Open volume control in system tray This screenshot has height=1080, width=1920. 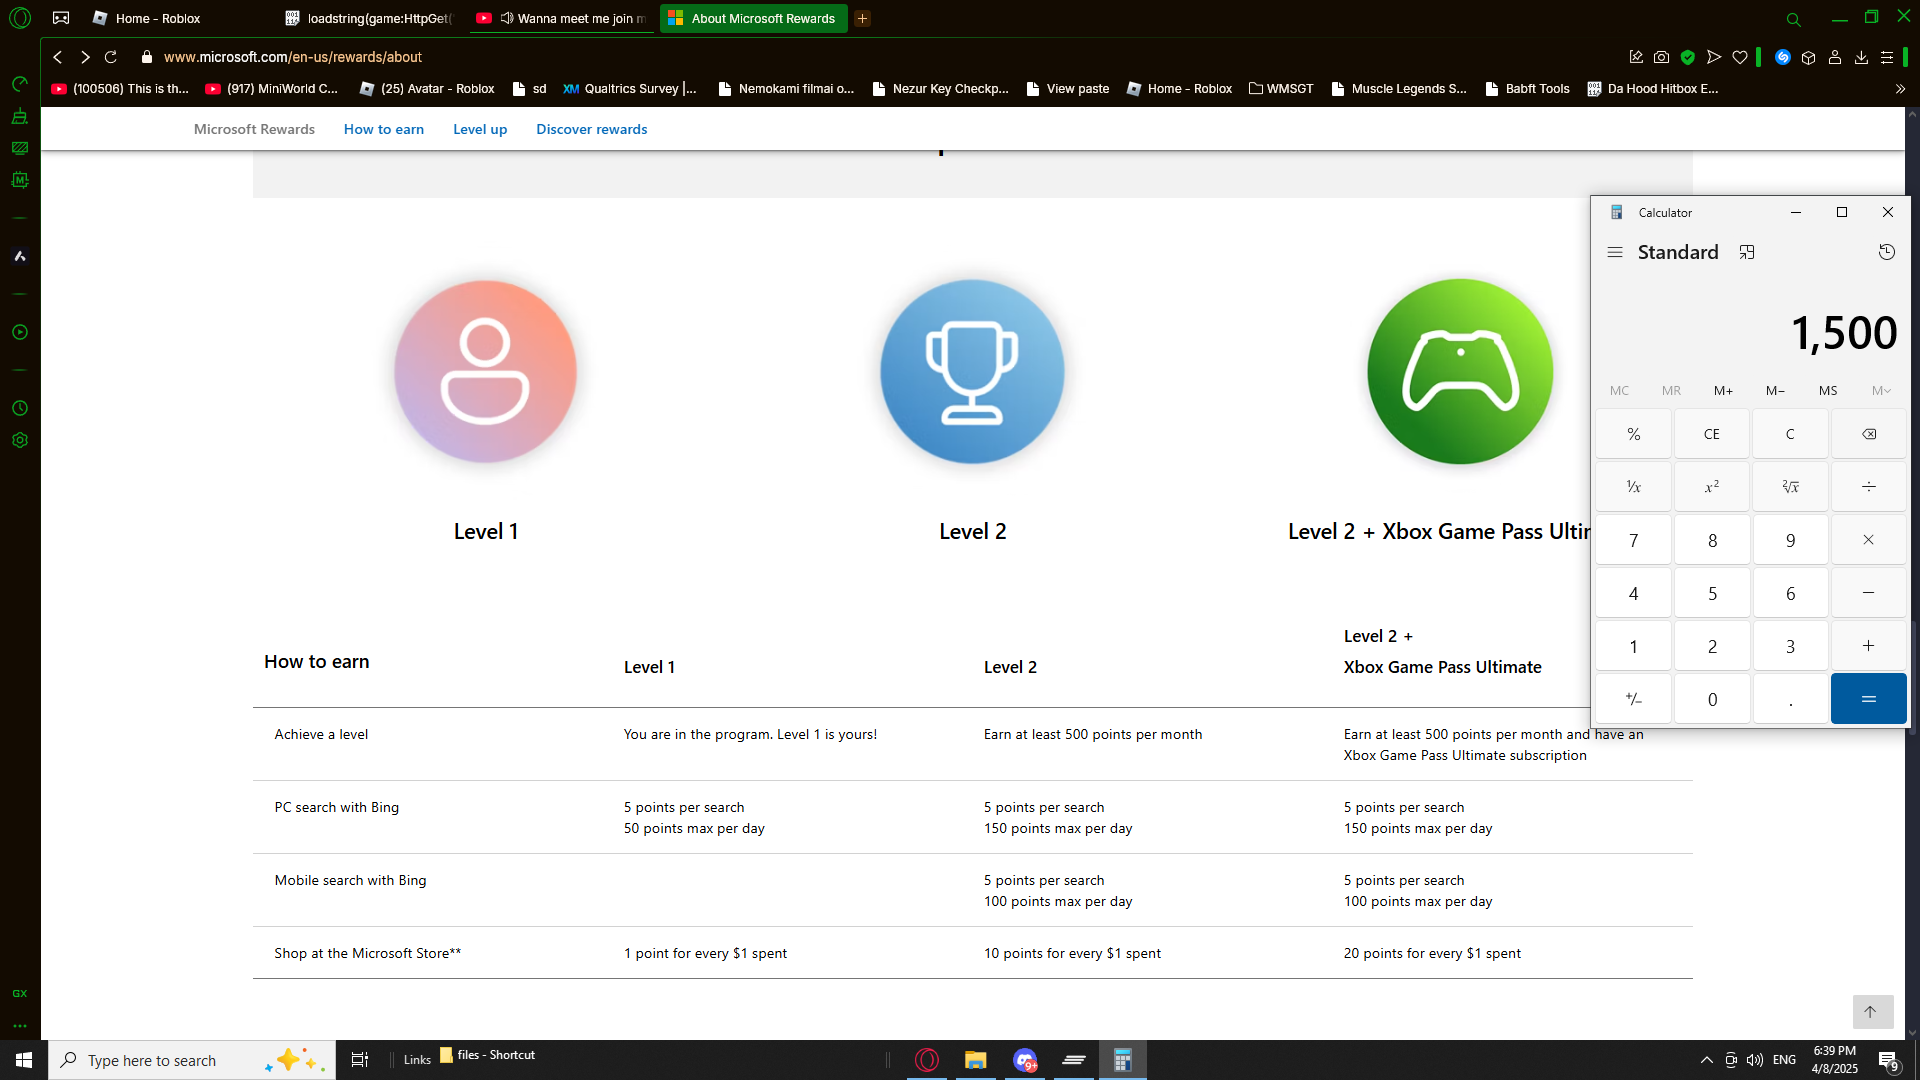click(x=1755, y=1060)
